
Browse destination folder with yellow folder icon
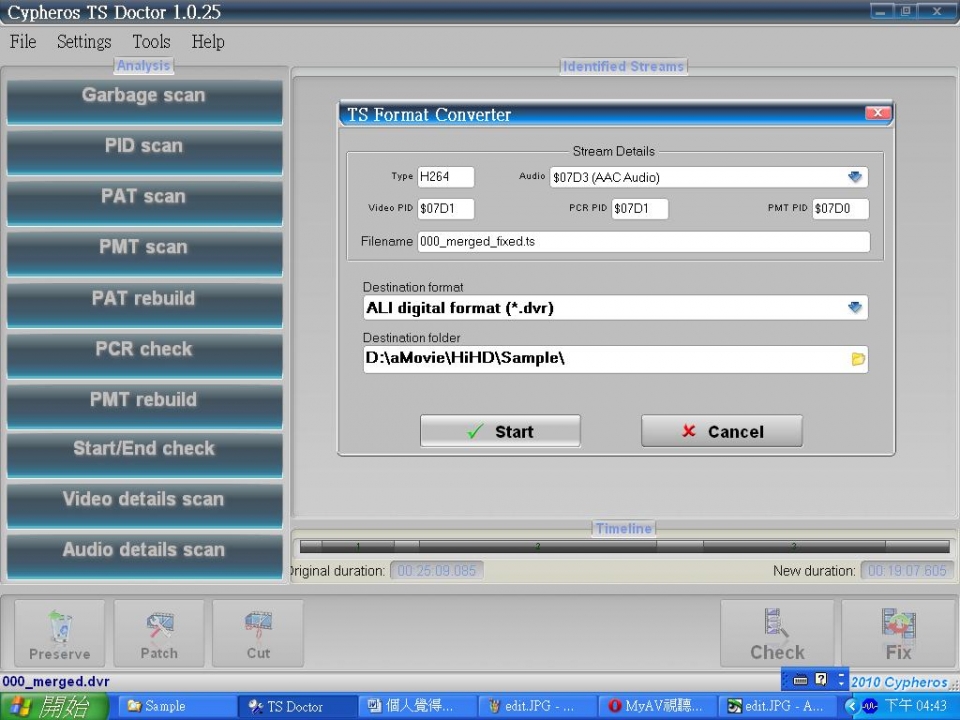[x=858, y=359]
